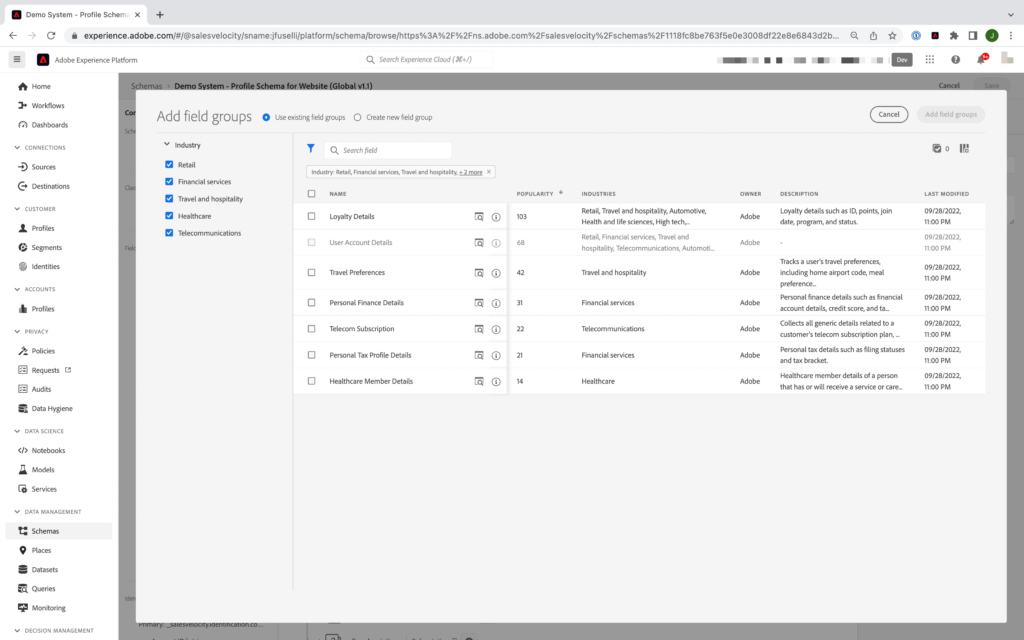Click the info icon next to Travel Preferences
Screen dimensions: 1024x640
tap(496, 272)
